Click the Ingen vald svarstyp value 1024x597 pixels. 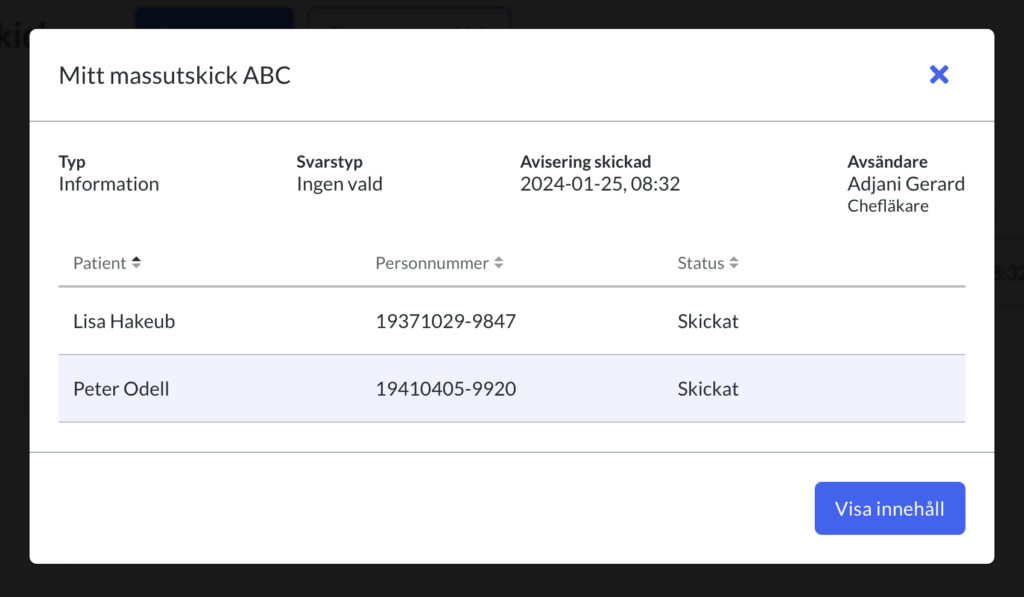[x=340, y=184]
